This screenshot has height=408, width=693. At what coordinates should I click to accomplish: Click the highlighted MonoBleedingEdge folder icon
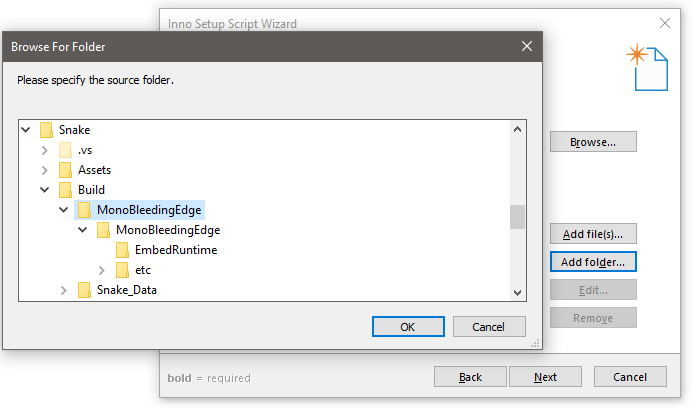pos(84,210)
